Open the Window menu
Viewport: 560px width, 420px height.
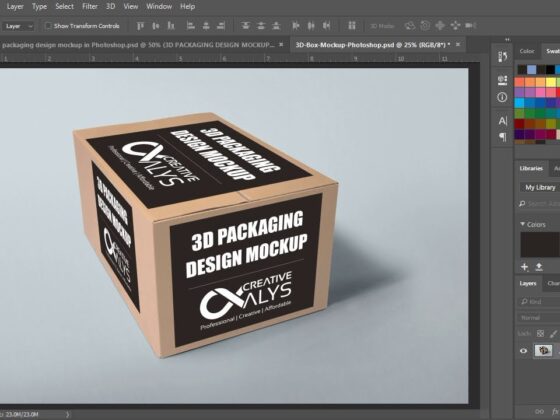pos(159,6)
